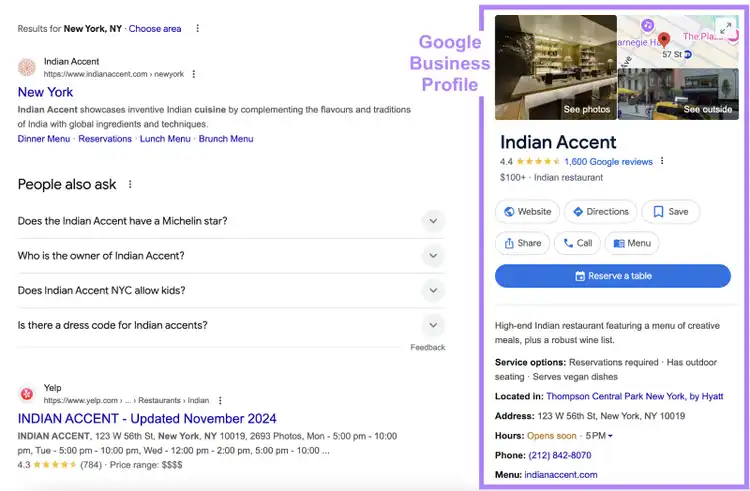Click the red map pin on the map
Viewport: 750px width, 491px height.
[x=663, y=39]
